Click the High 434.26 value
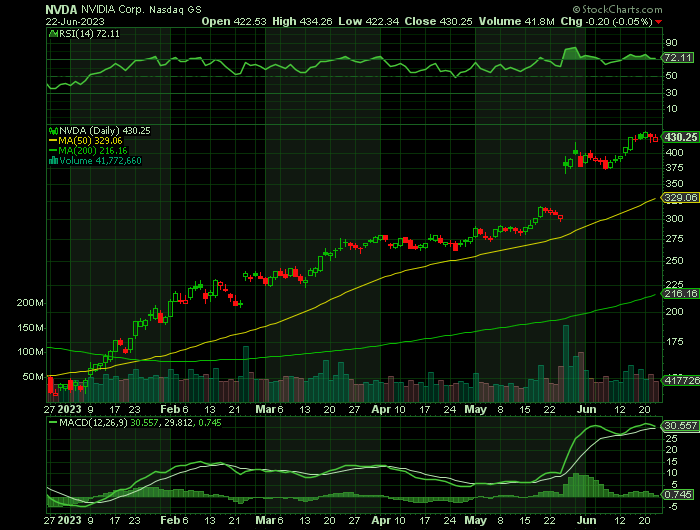The width and height of the screenshot is (700, 530). tap(302, 21)
